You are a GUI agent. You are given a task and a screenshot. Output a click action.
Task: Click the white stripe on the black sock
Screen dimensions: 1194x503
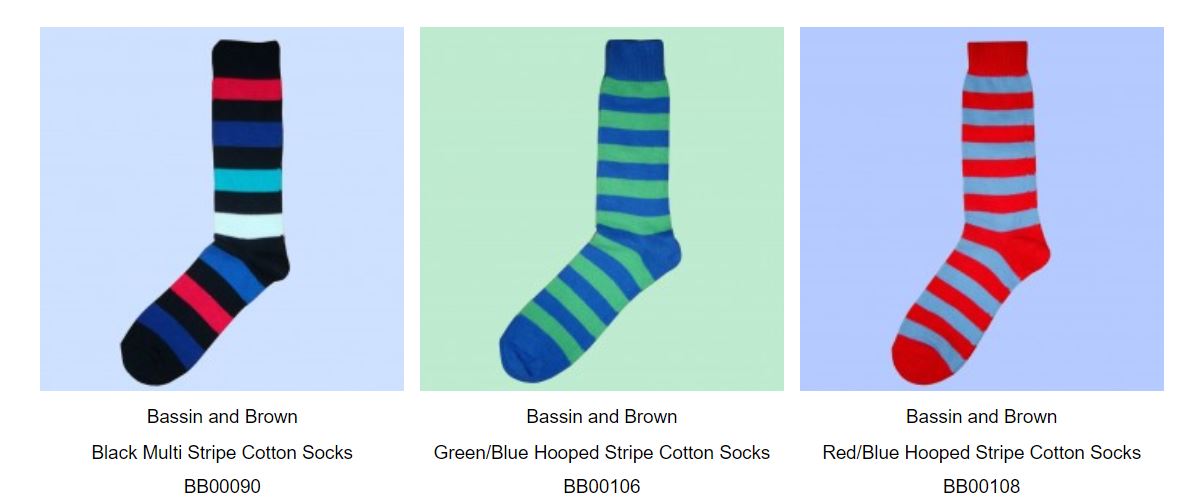[247, 225]
